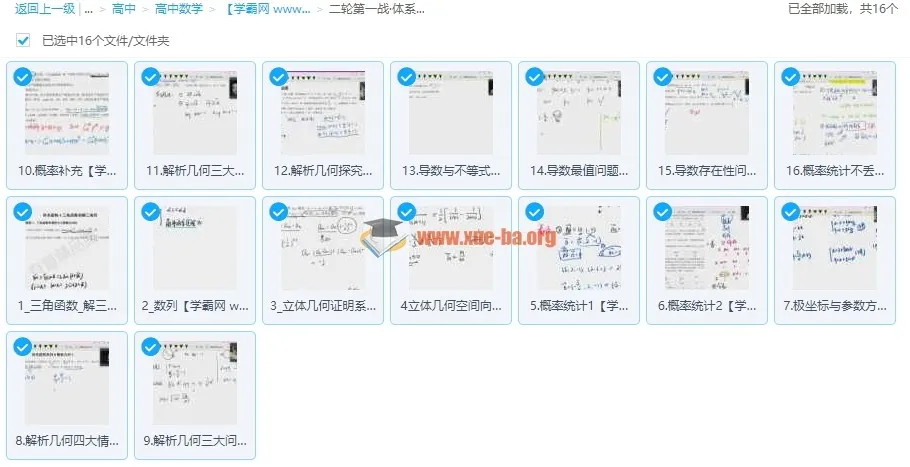
Task: Deselect the 1_三角函数_解三 file checkmark
Action: click(23, 212)
